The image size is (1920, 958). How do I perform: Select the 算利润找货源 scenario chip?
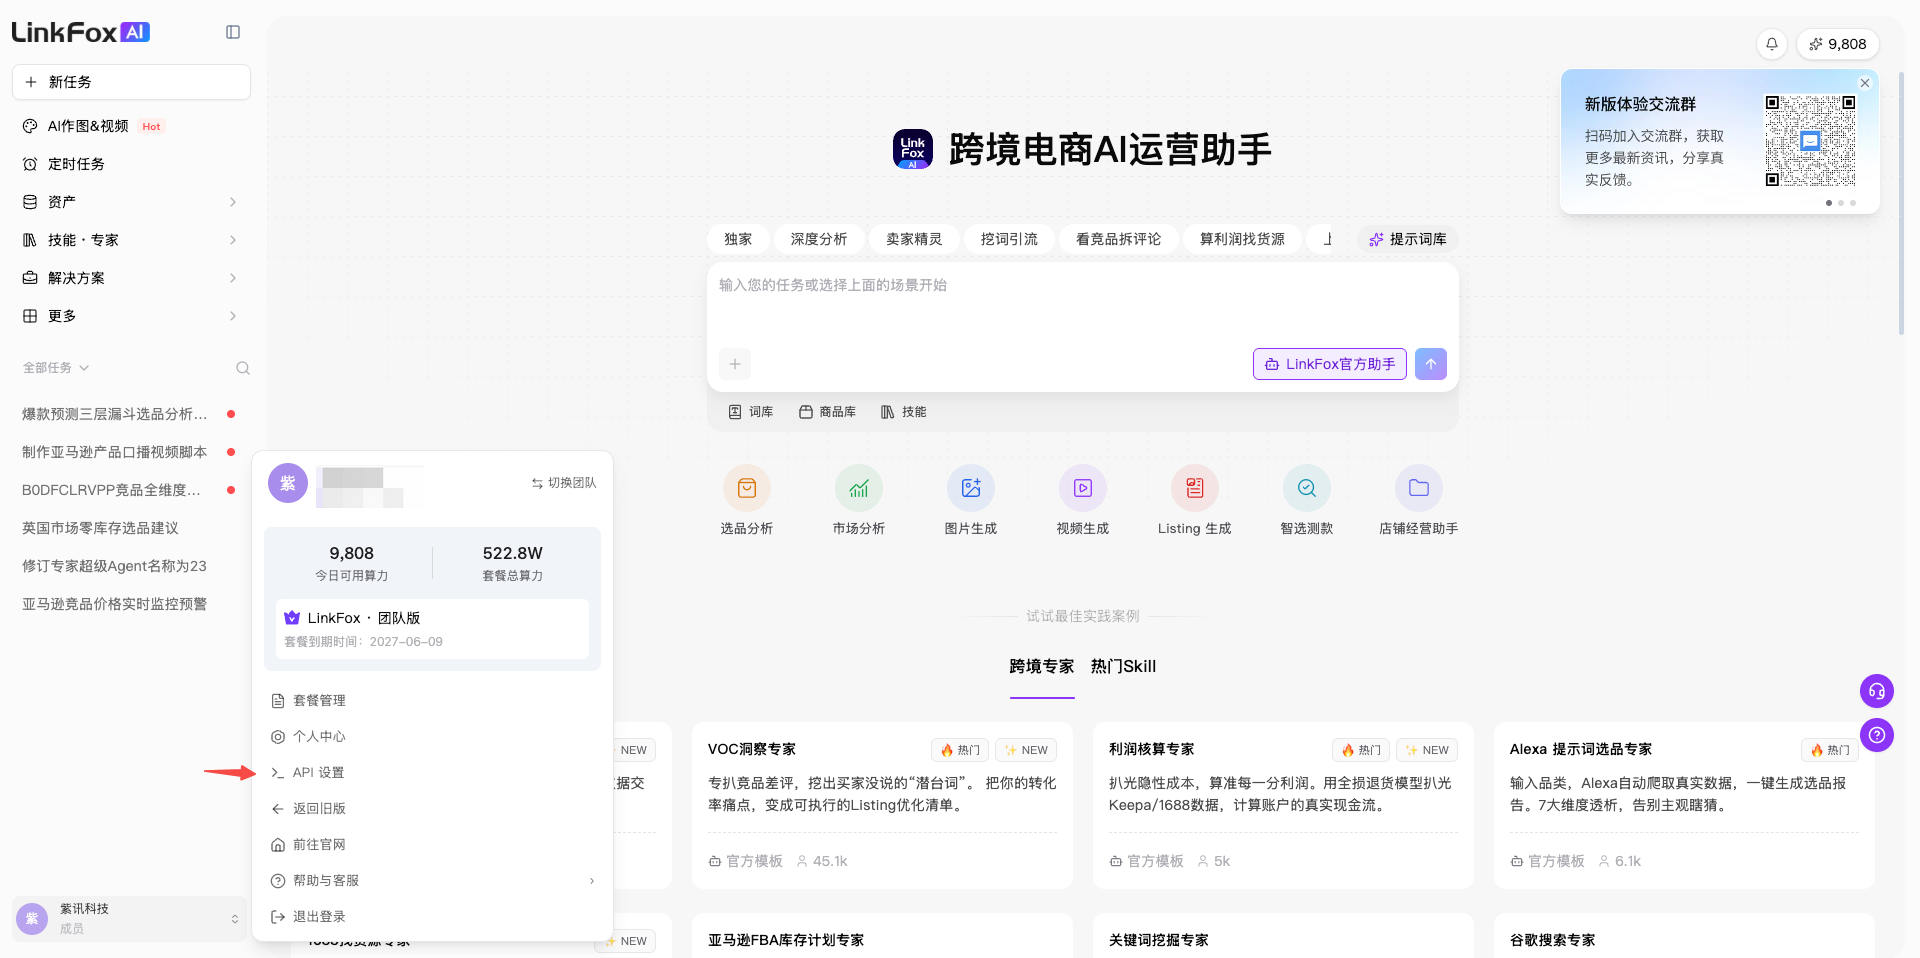pyautogui.click(x=1242, y=239)
